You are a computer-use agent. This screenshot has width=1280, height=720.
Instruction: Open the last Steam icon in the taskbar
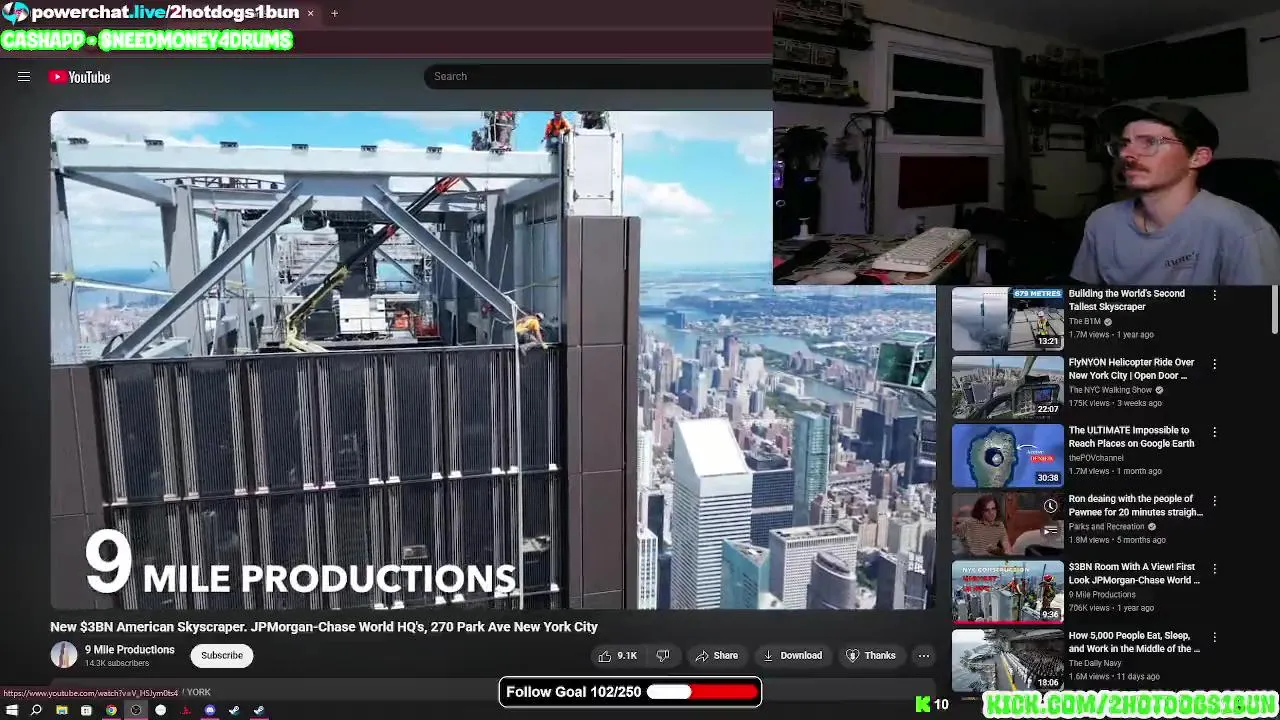pos(259,710)
